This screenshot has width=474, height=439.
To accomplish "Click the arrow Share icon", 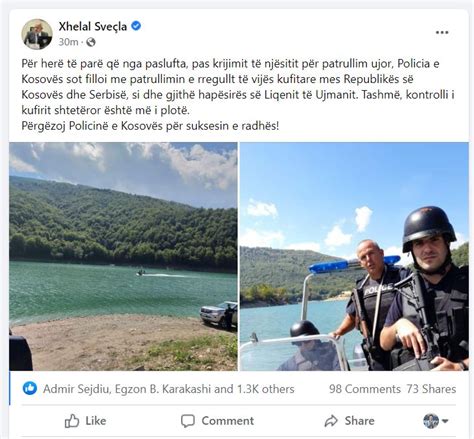I will click(x=331, y=421).
